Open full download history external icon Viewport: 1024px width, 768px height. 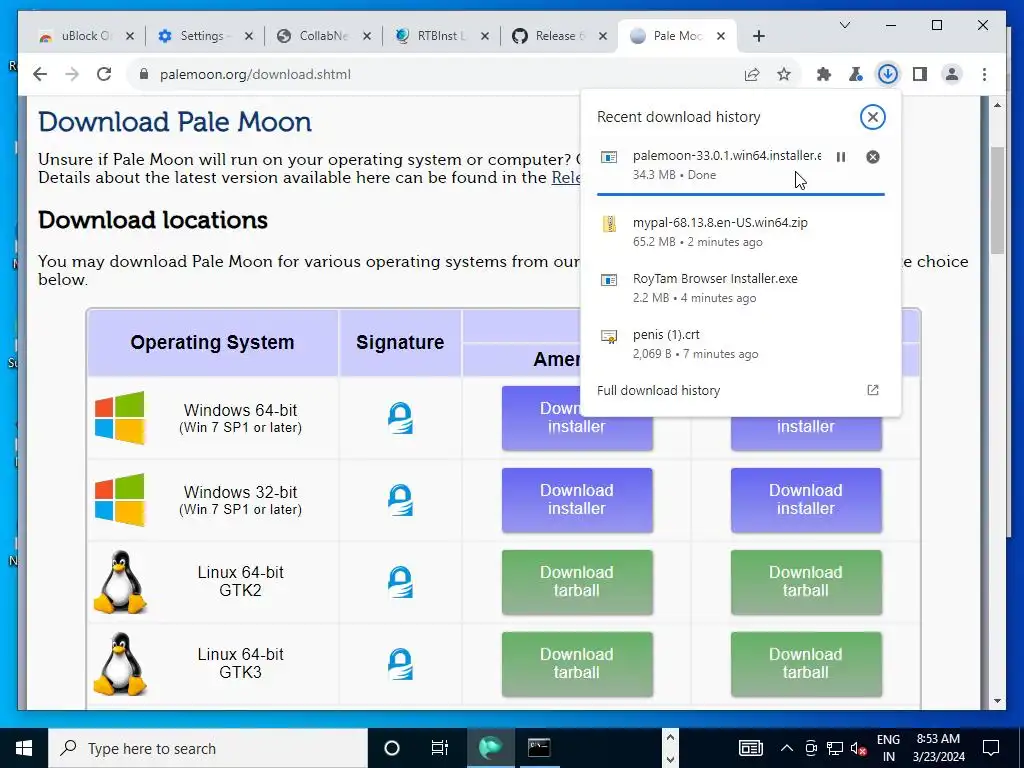pyautogui.click(x=872, y=390)
